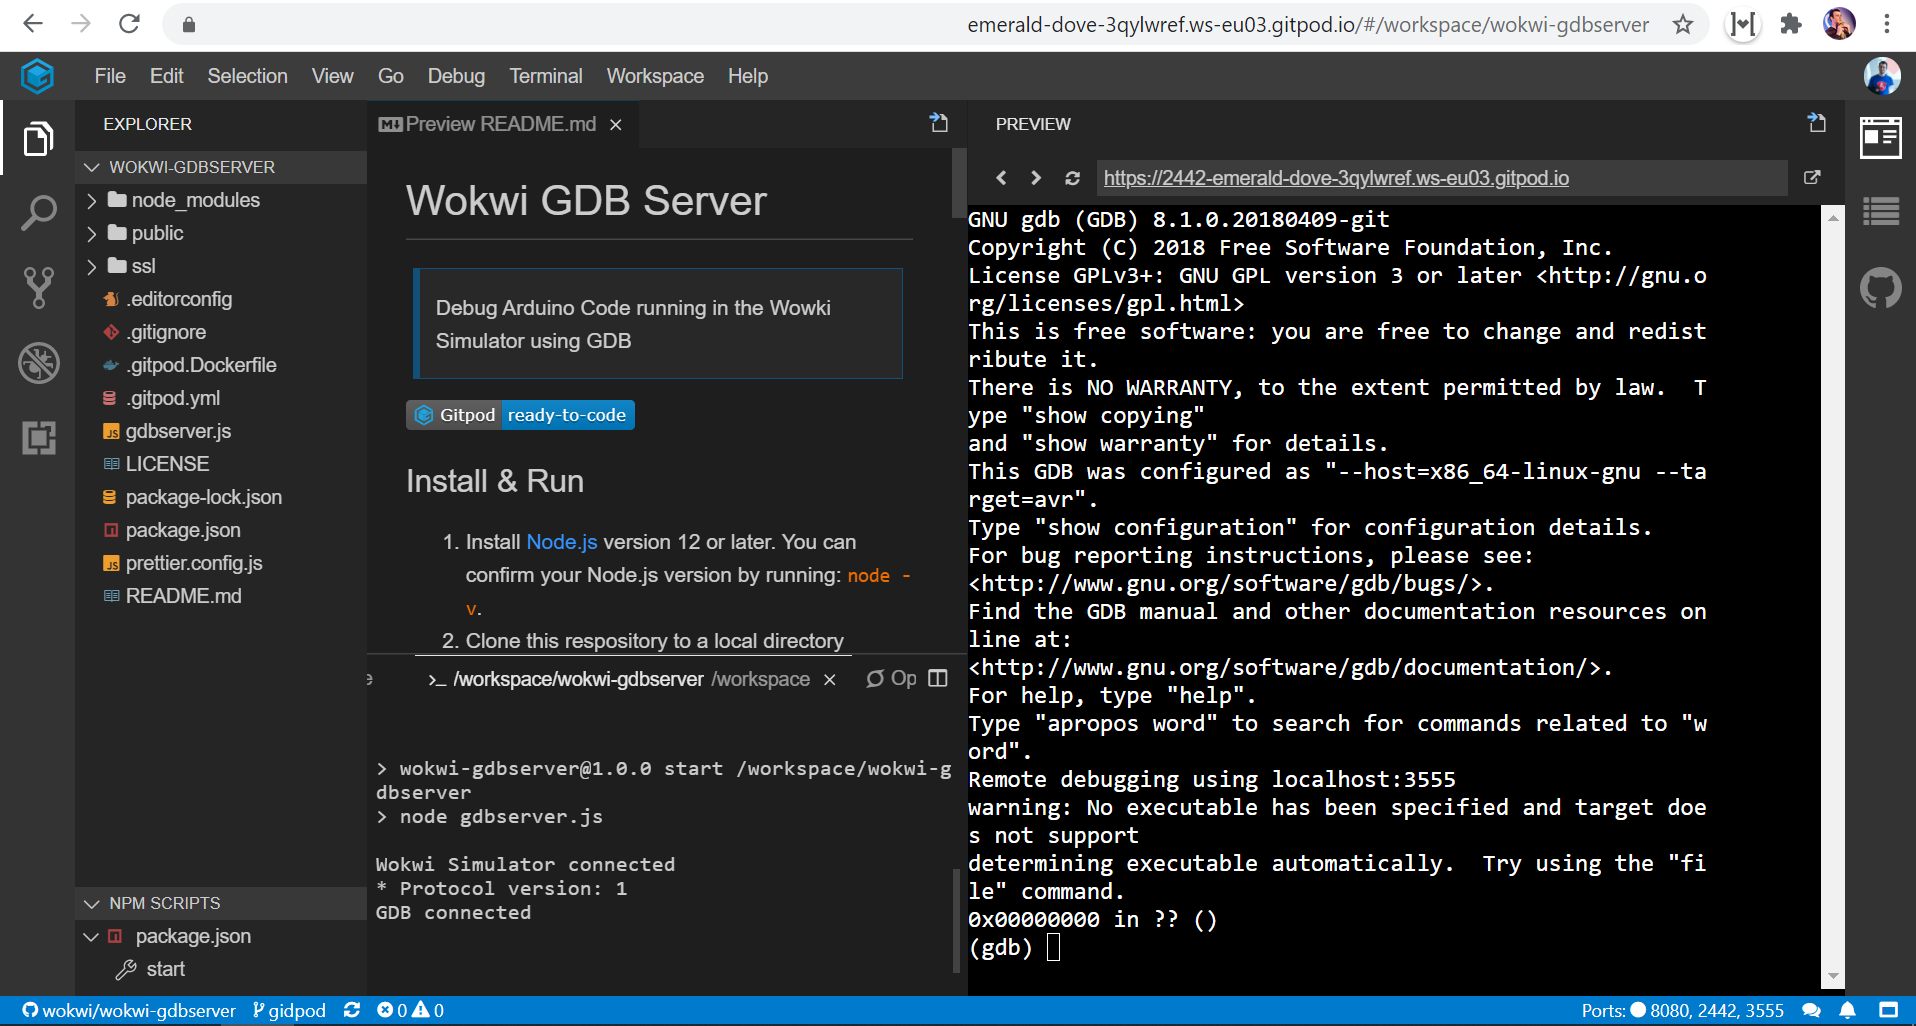The width and height of the screenshot is (1916, 1026).
Task: Open the Search view in activity bar
Action: [x=38, y=213]
